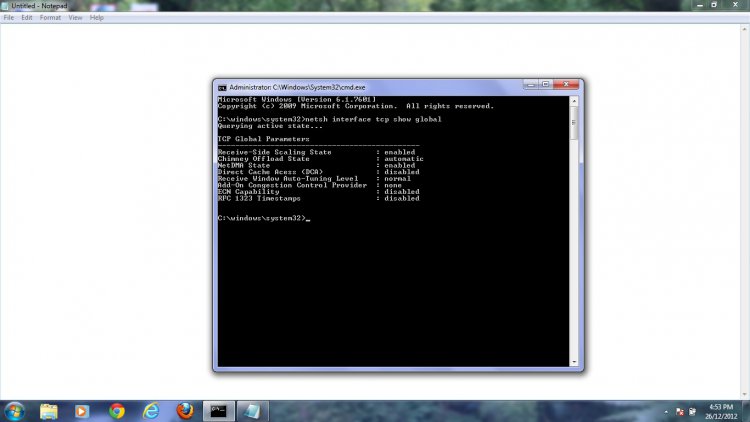Click the cmd window scroll-up arrow

tap(574, 101)
